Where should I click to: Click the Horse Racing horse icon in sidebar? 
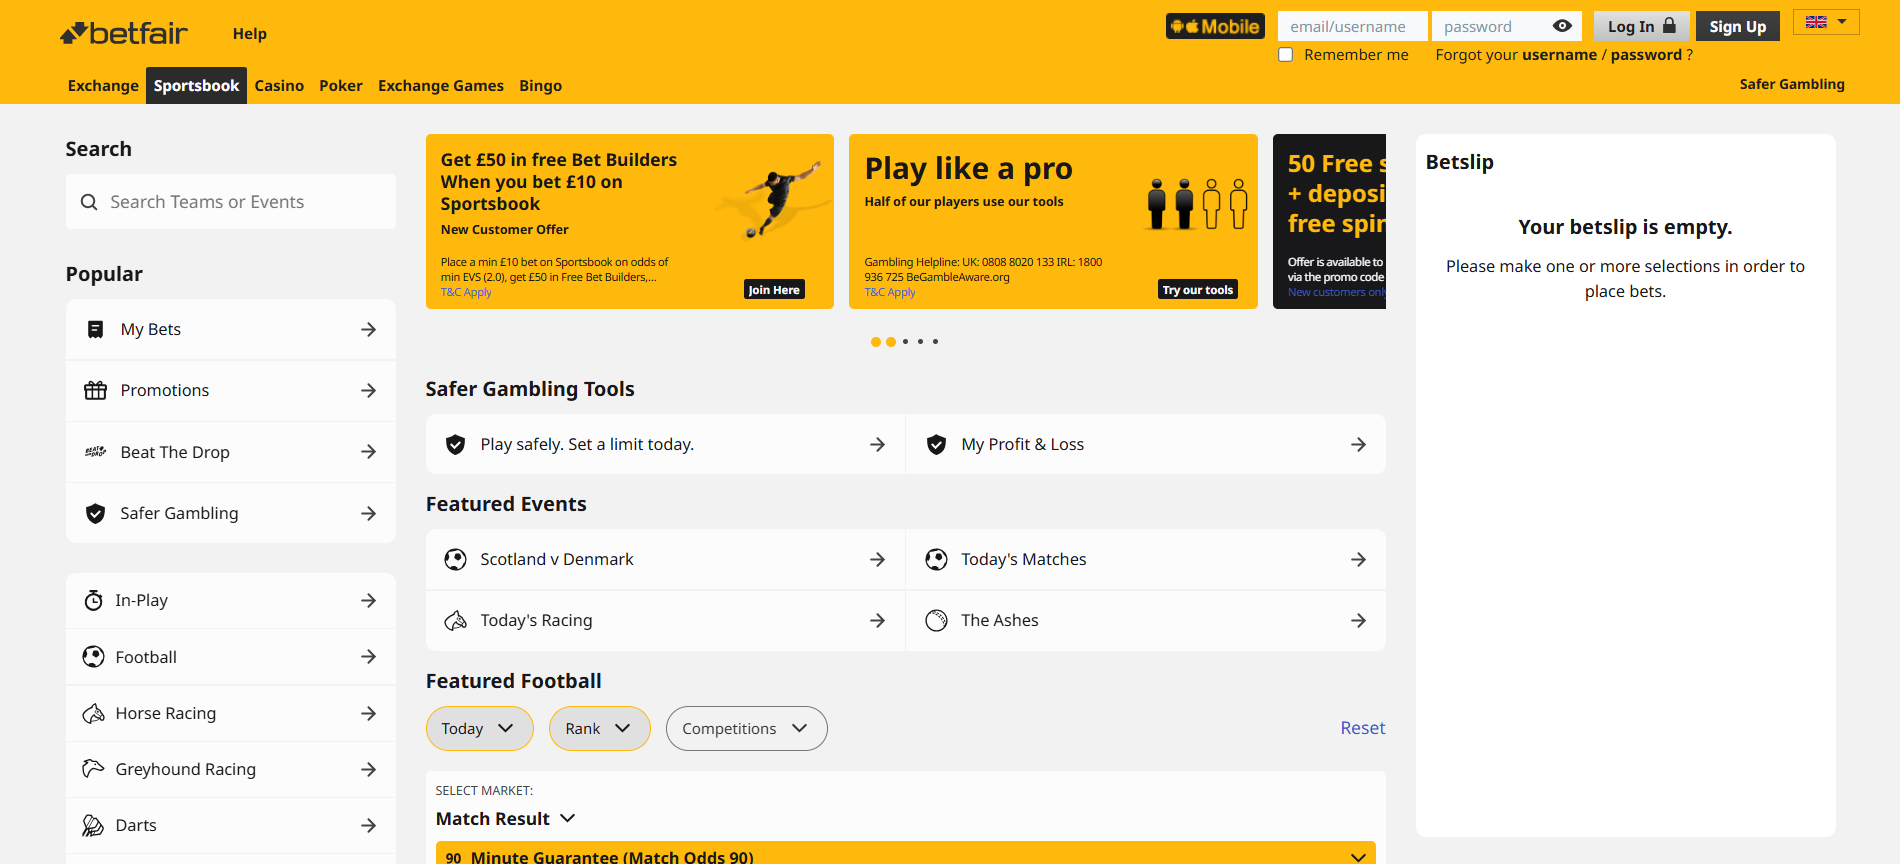pyautogui.click(x=93, y=714)
